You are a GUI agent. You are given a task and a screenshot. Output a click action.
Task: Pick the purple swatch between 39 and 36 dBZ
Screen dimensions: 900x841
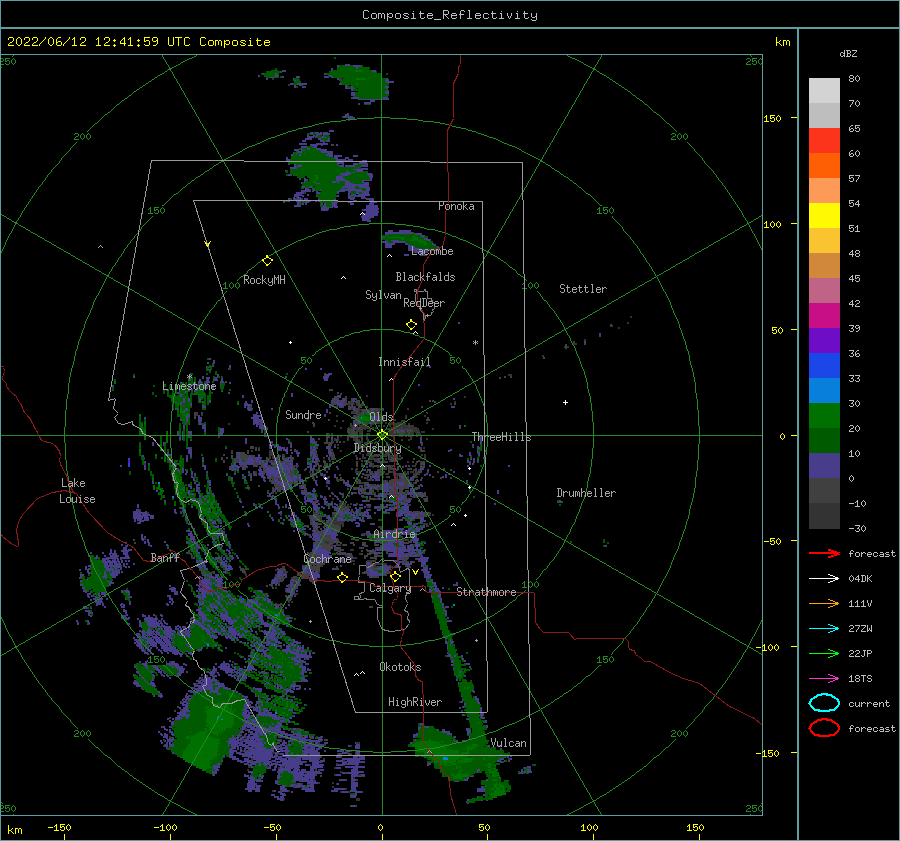[824, 341]
